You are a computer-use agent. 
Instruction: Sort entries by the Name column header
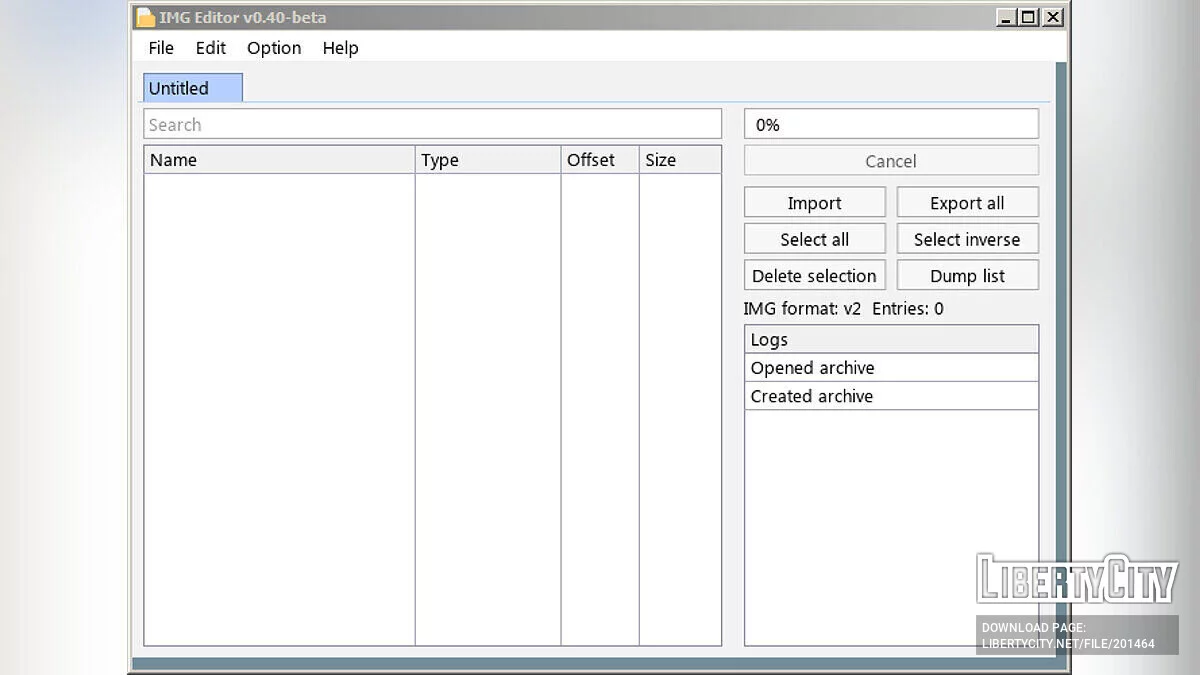(279, 160)
